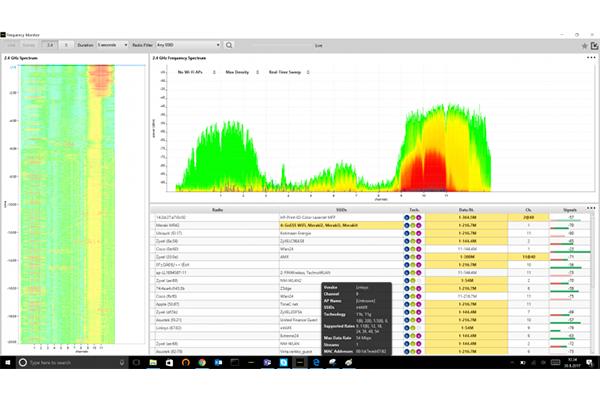Click the 11@40 channel cell
Viewport: 600px width, 400px height.
[x=528, y=257]
